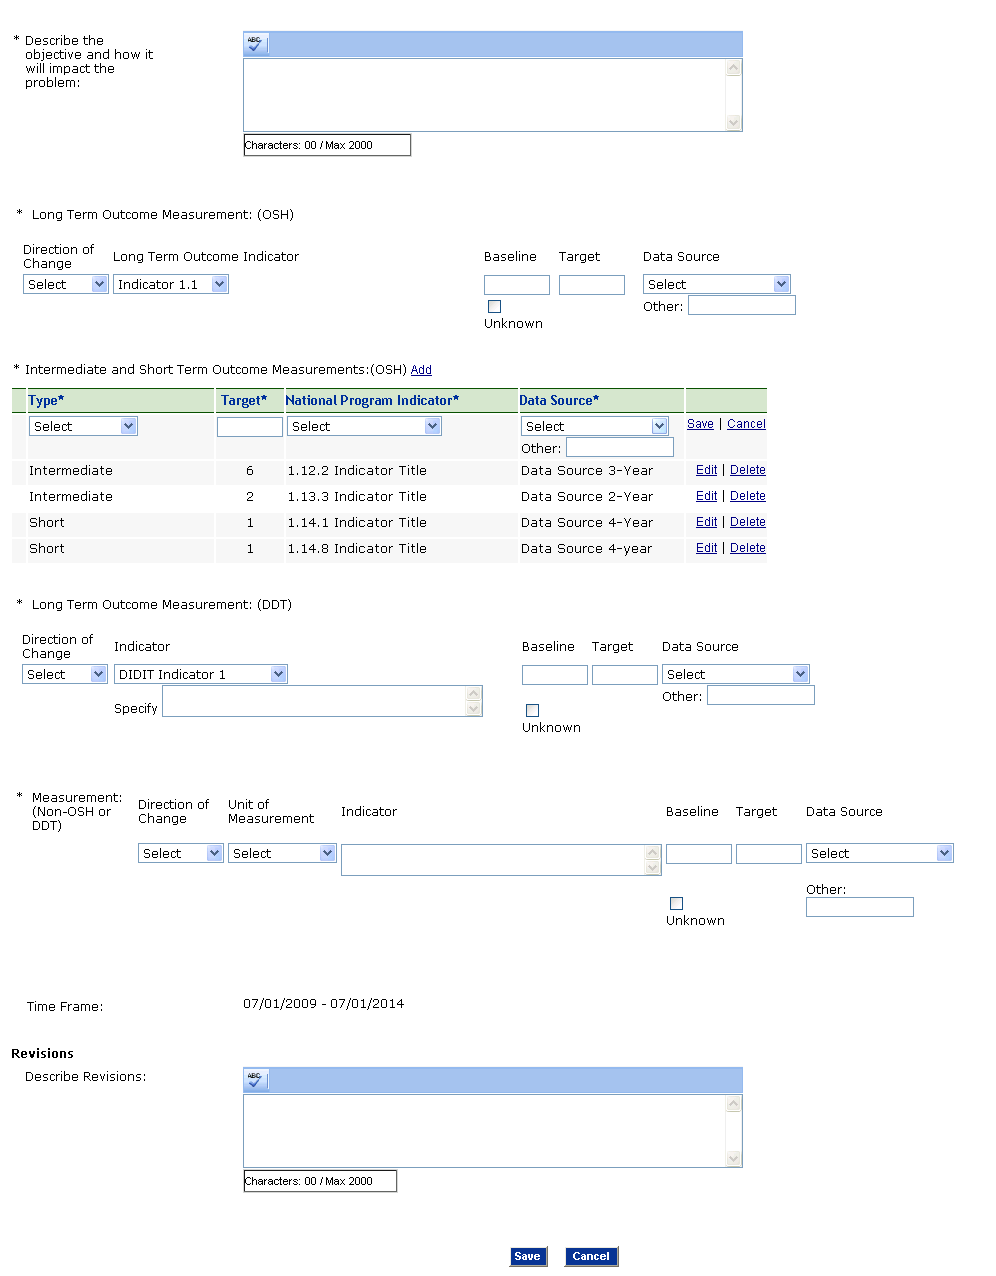Open National Program Indicator select dropdown
This screenshot has width=996, height=1276.
tap(364, 427)
